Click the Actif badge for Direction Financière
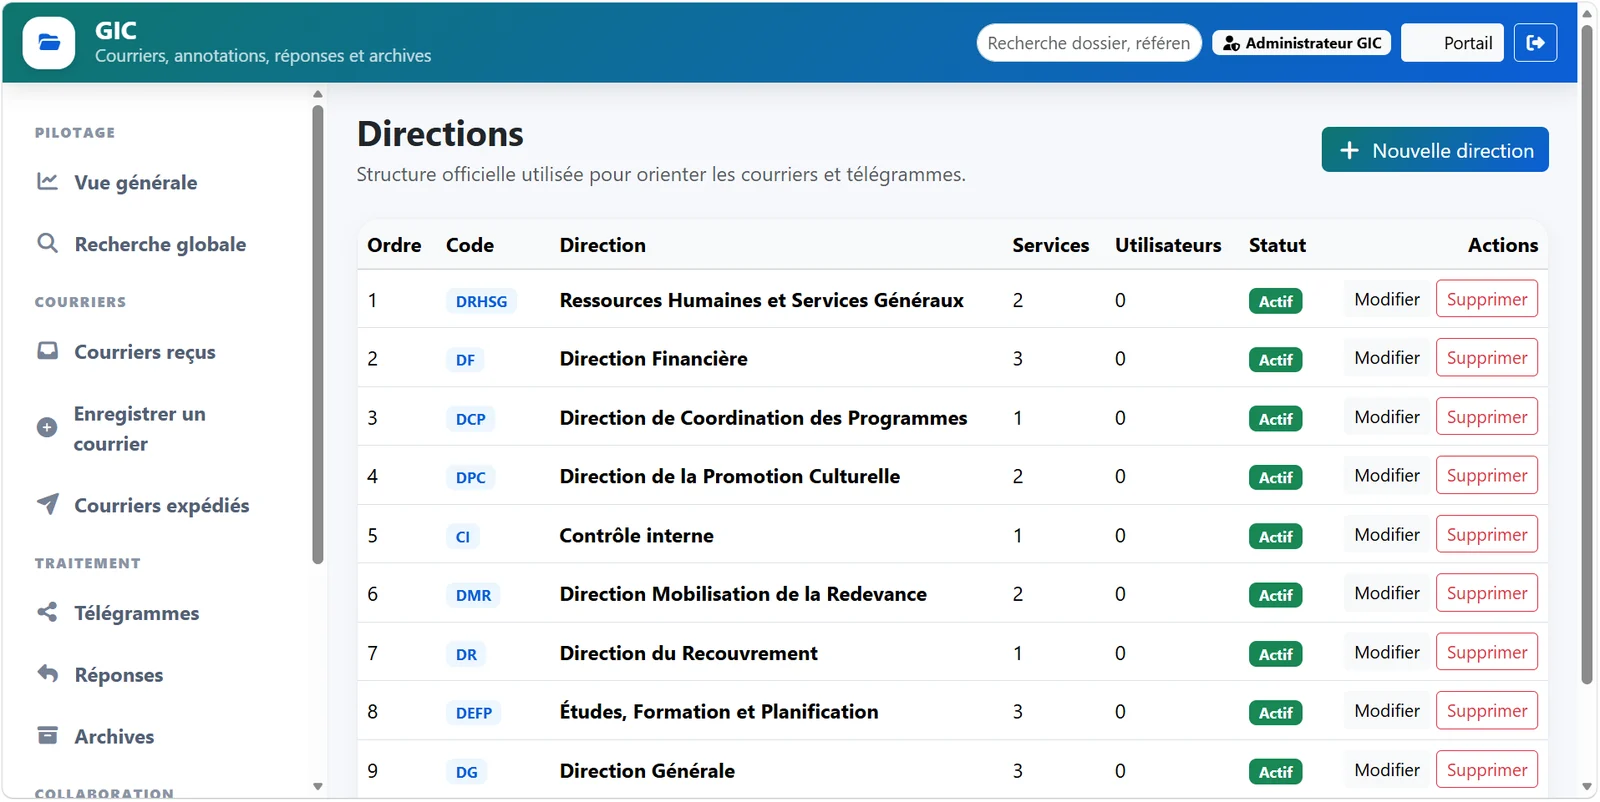The image size is (1600, 802). coord(1275,360)
